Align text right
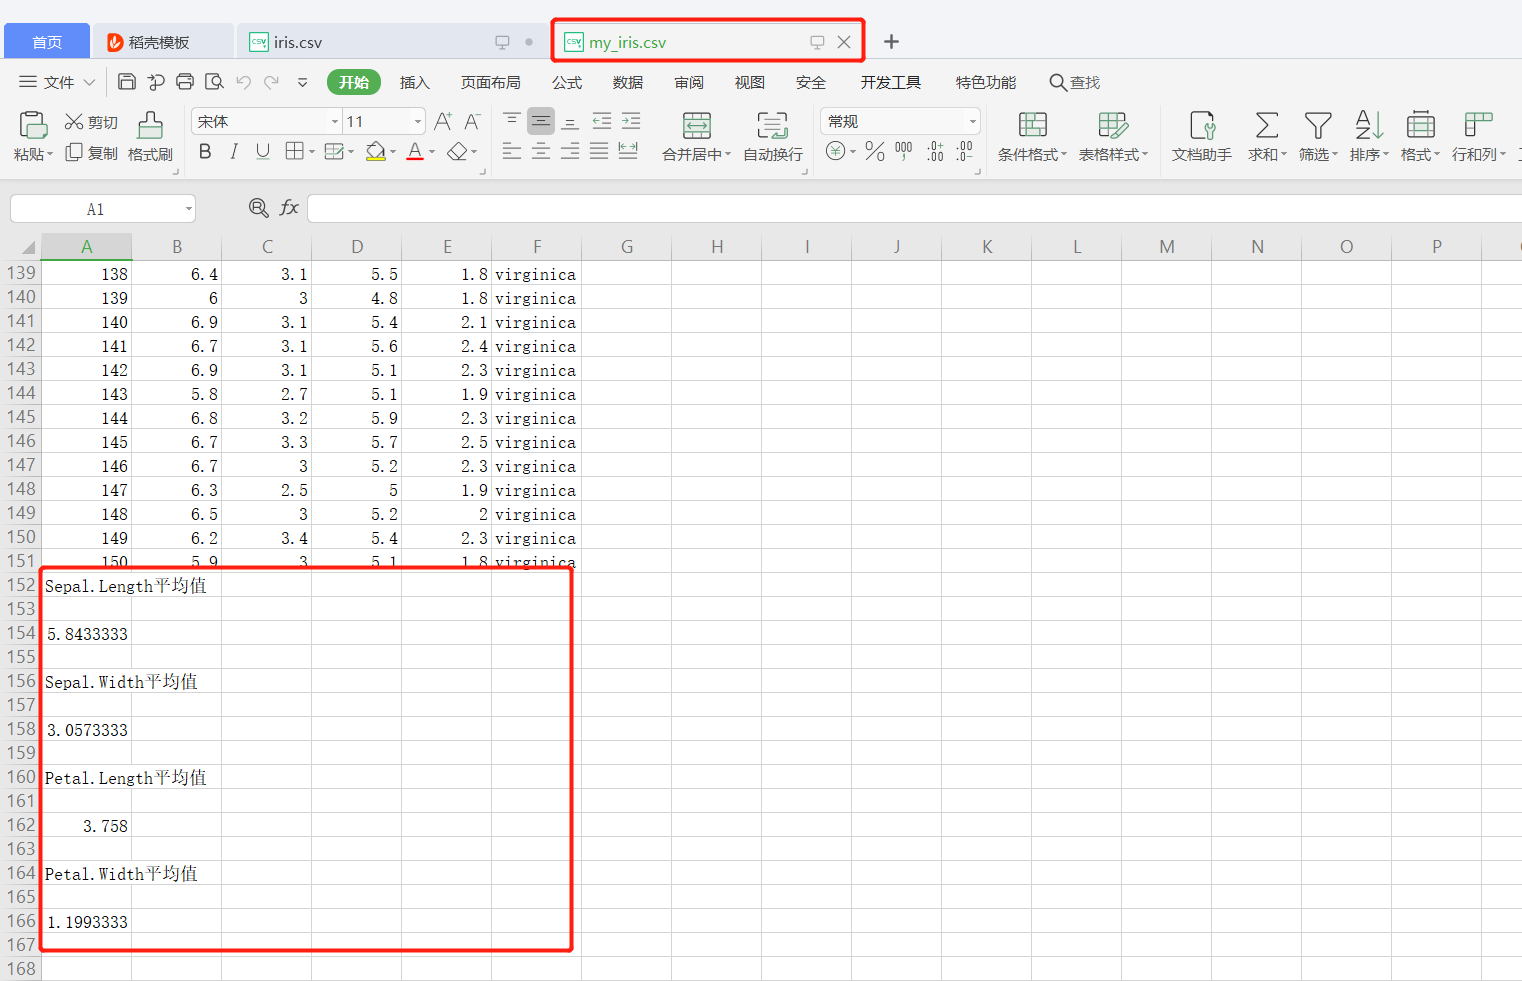This screenshot has height=981, width=1522. [x=570, y=151]
